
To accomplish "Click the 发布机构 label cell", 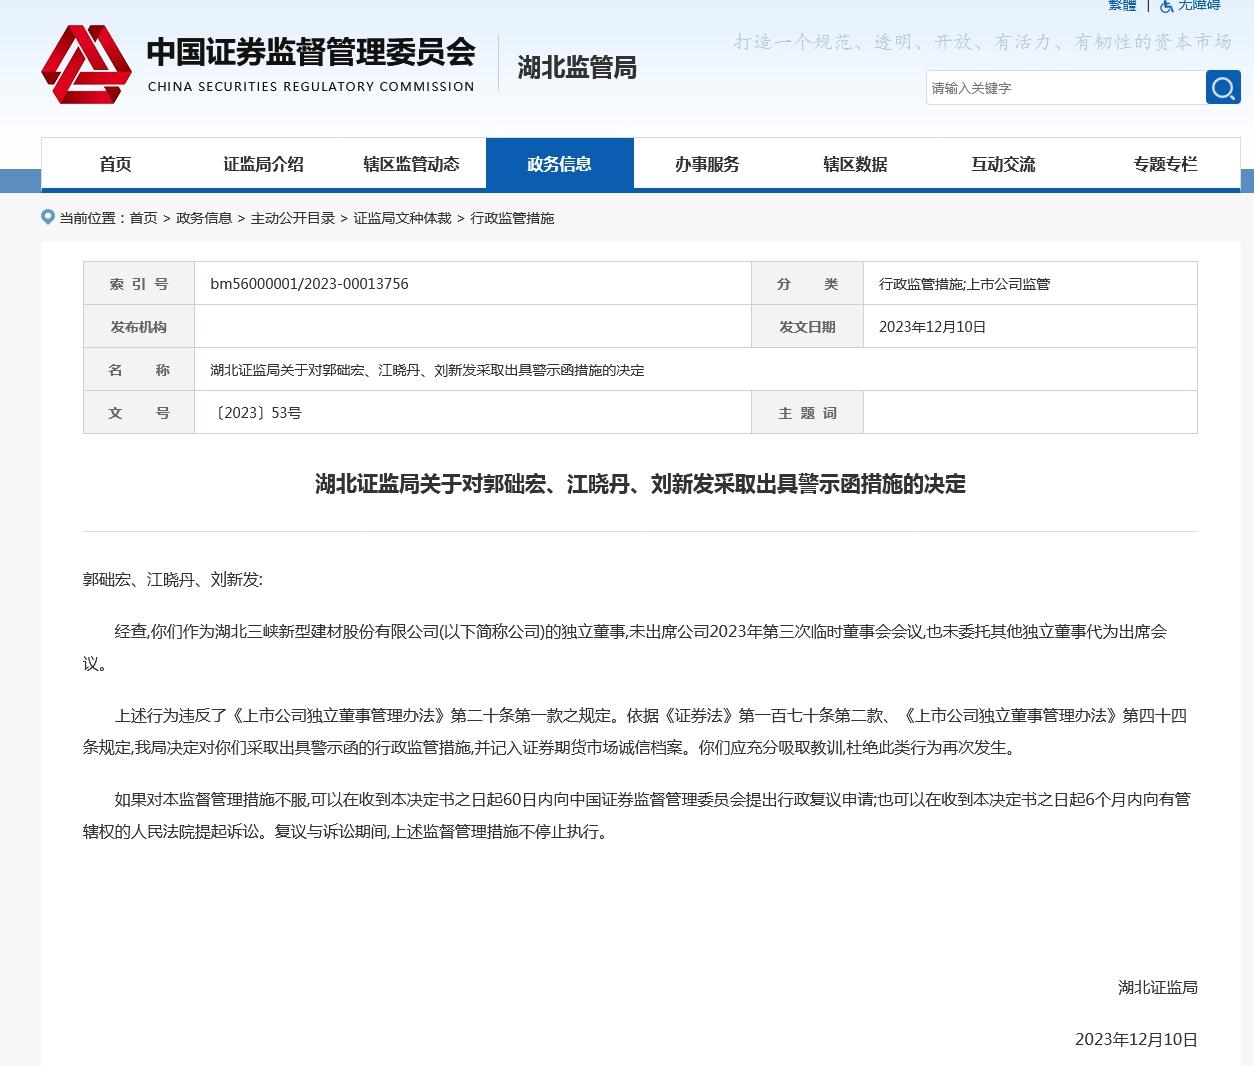I will click(139, 327).
